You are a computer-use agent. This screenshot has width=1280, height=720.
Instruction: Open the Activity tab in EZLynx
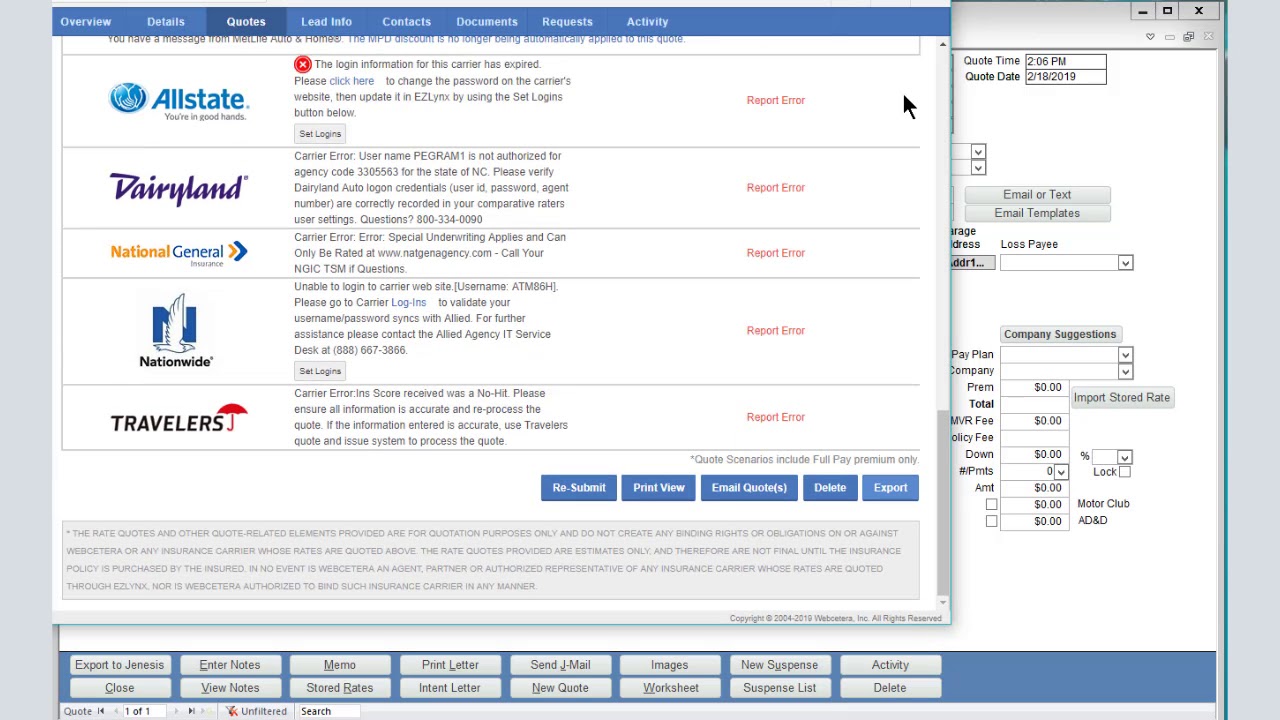tap(647, 21)
